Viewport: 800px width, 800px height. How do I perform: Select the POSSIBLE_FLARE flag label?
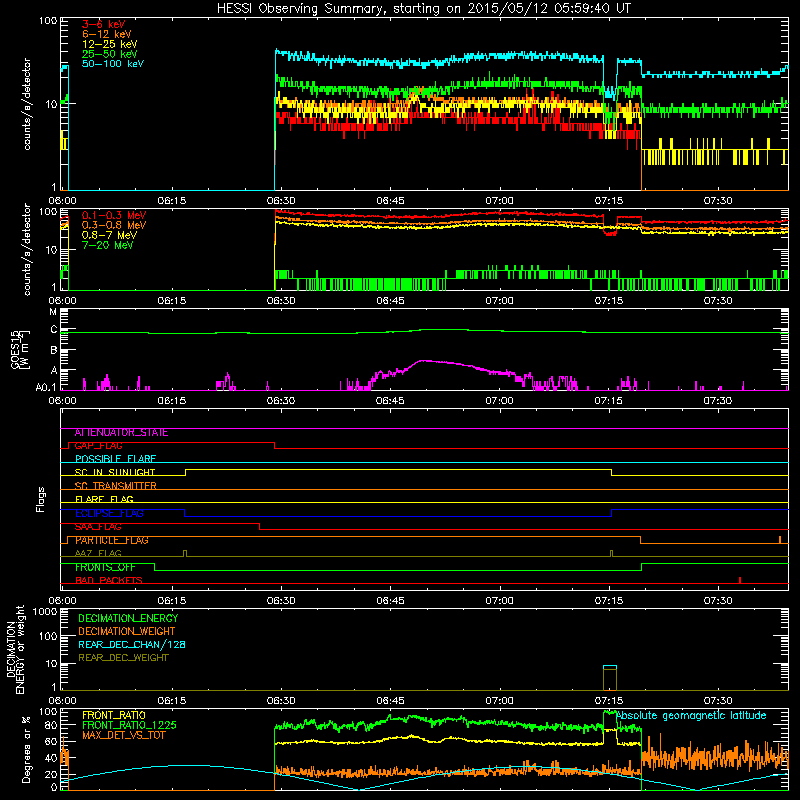115,459
